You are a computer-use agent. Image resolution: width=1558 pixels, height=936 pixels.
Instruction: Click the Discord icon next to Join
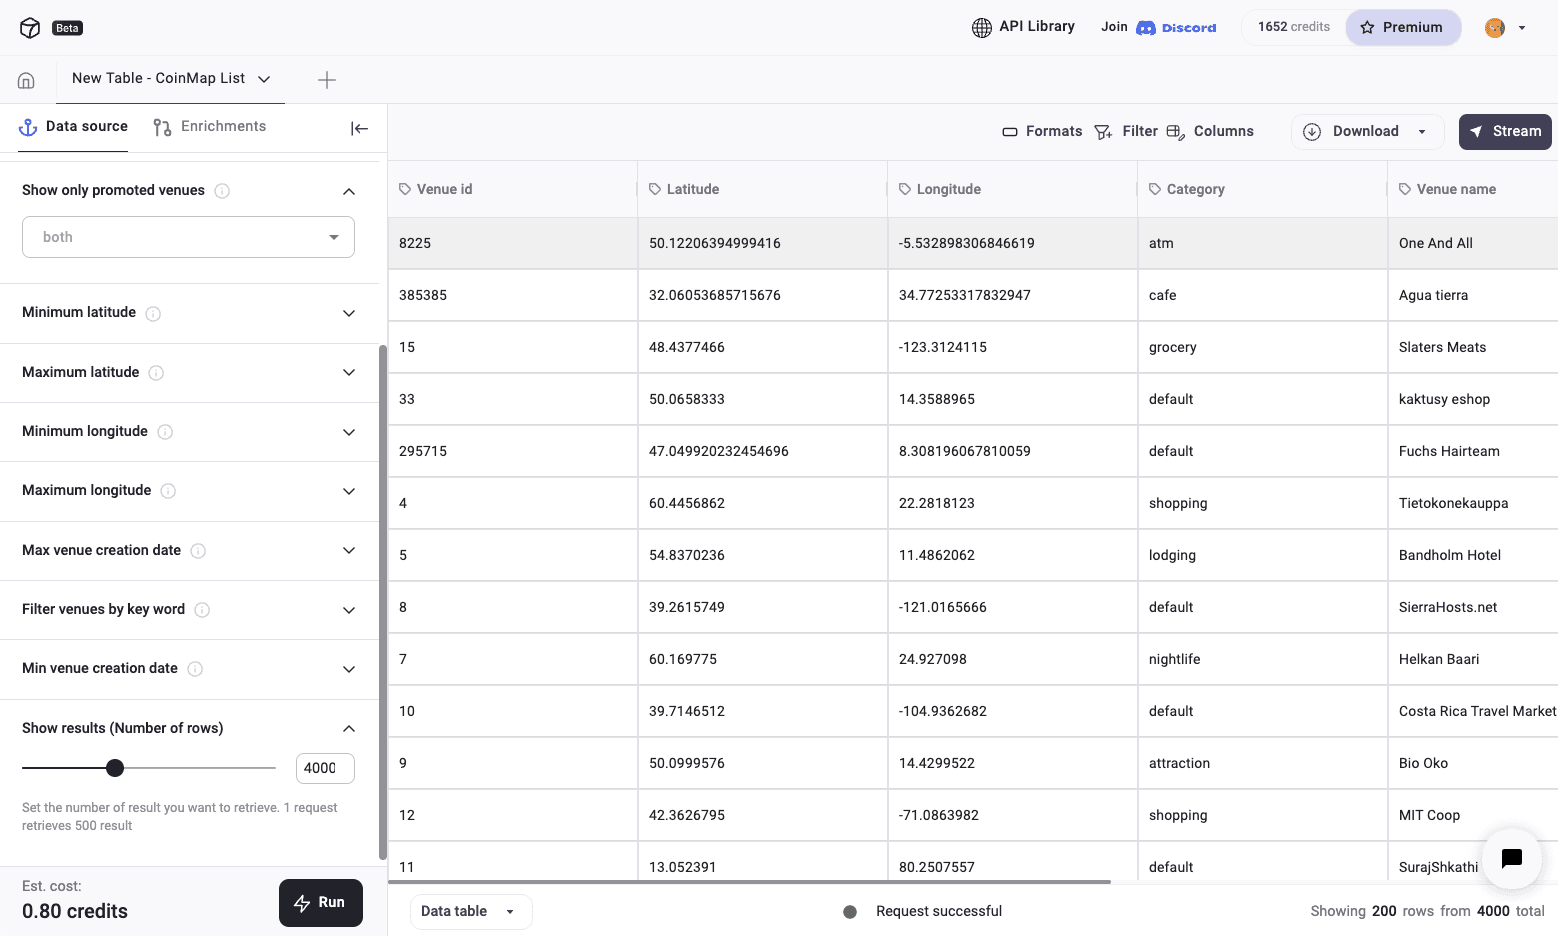click(x=1146, y=27)
